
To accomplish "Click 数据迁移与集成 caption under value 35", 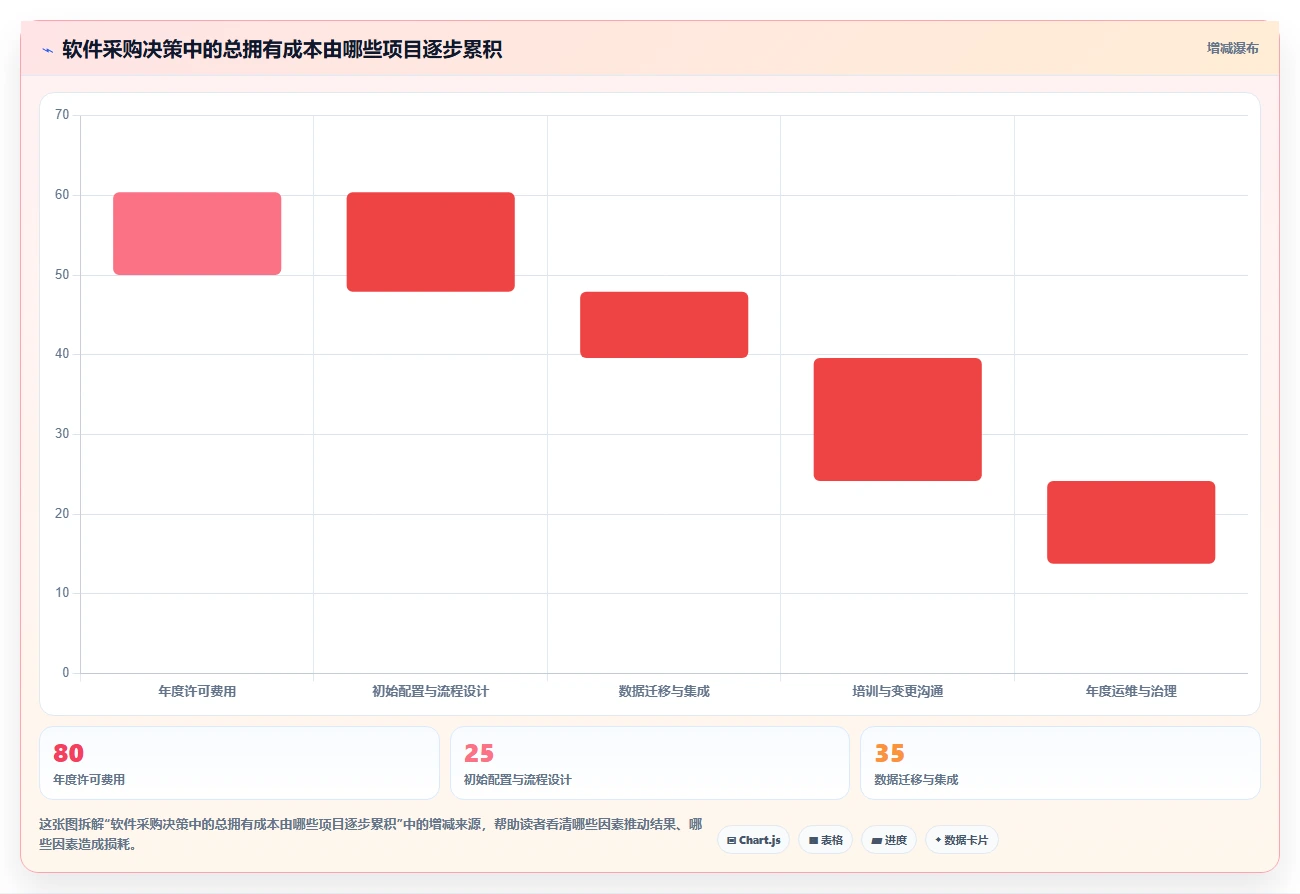I will 916,780.
